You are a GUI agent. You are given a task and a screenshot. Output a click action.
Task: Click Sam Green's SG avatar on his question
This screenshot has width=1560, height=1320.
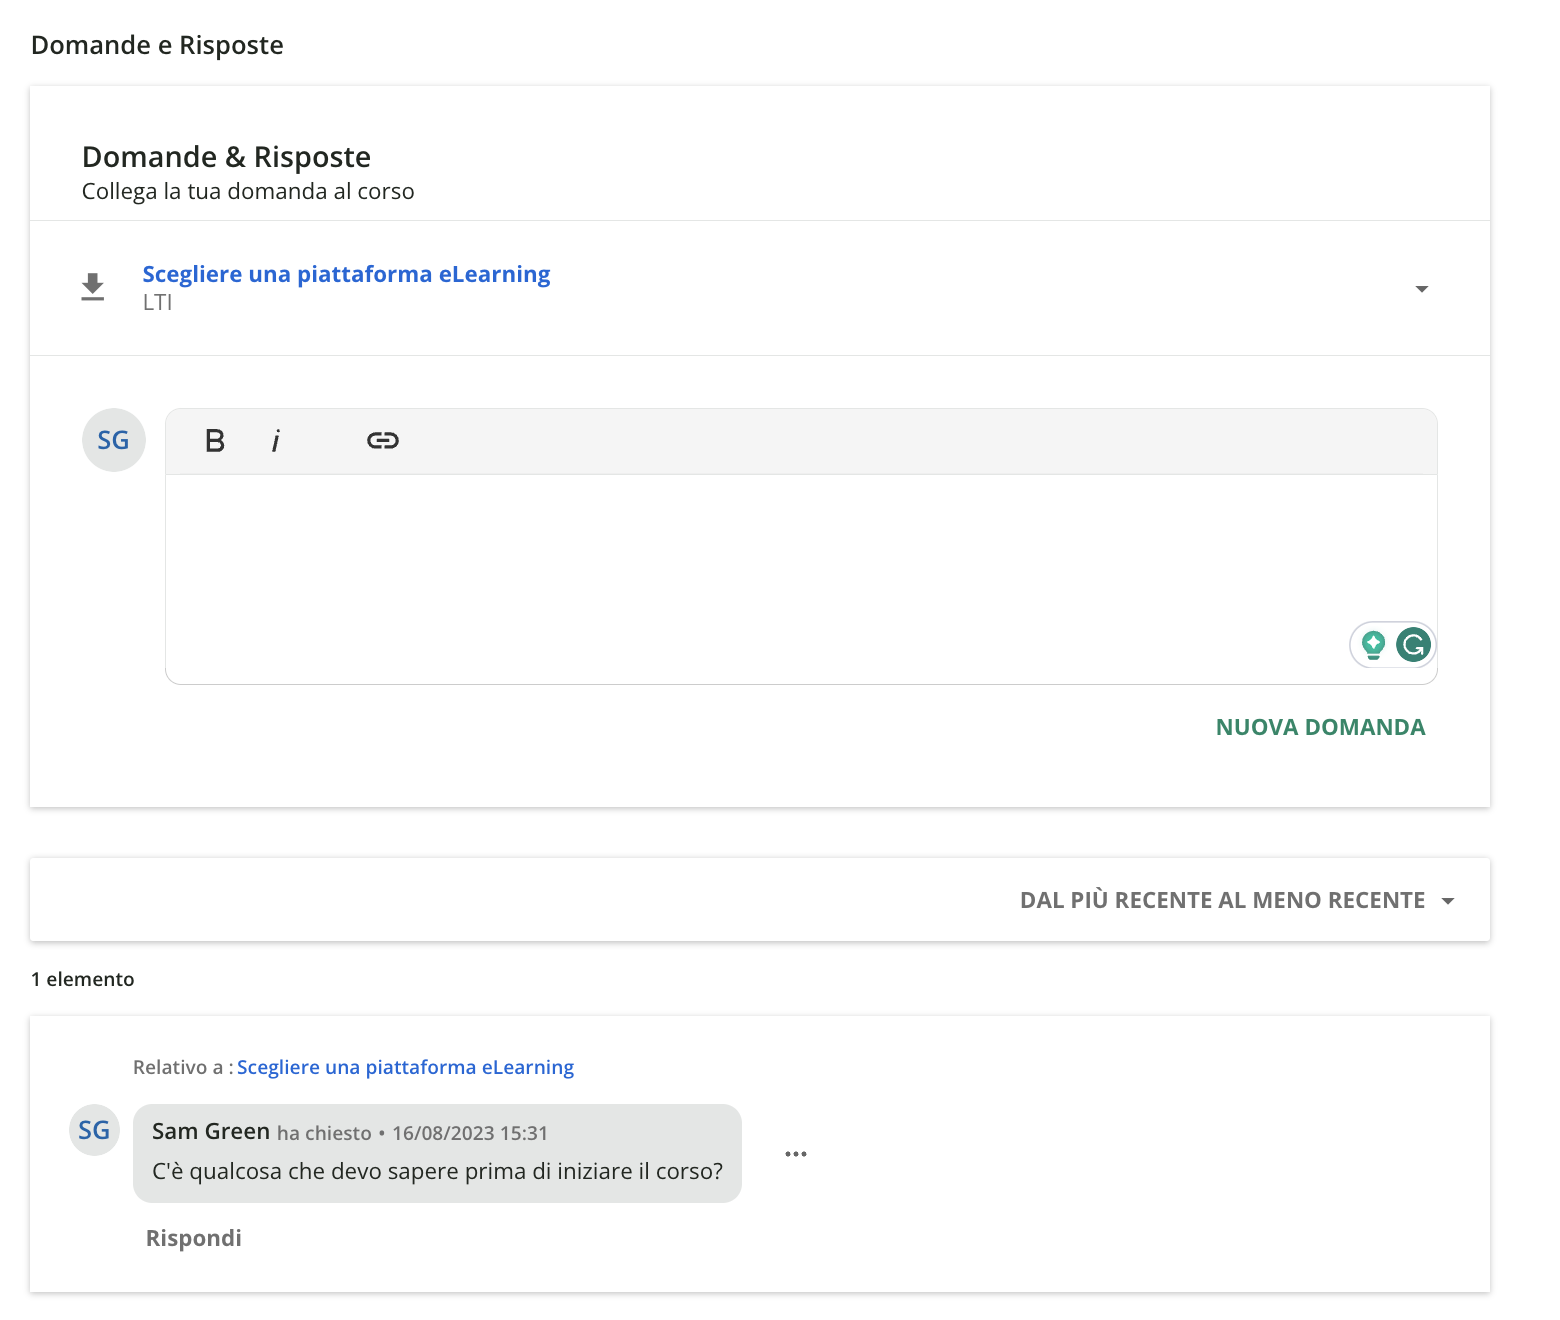(93, 1131)
